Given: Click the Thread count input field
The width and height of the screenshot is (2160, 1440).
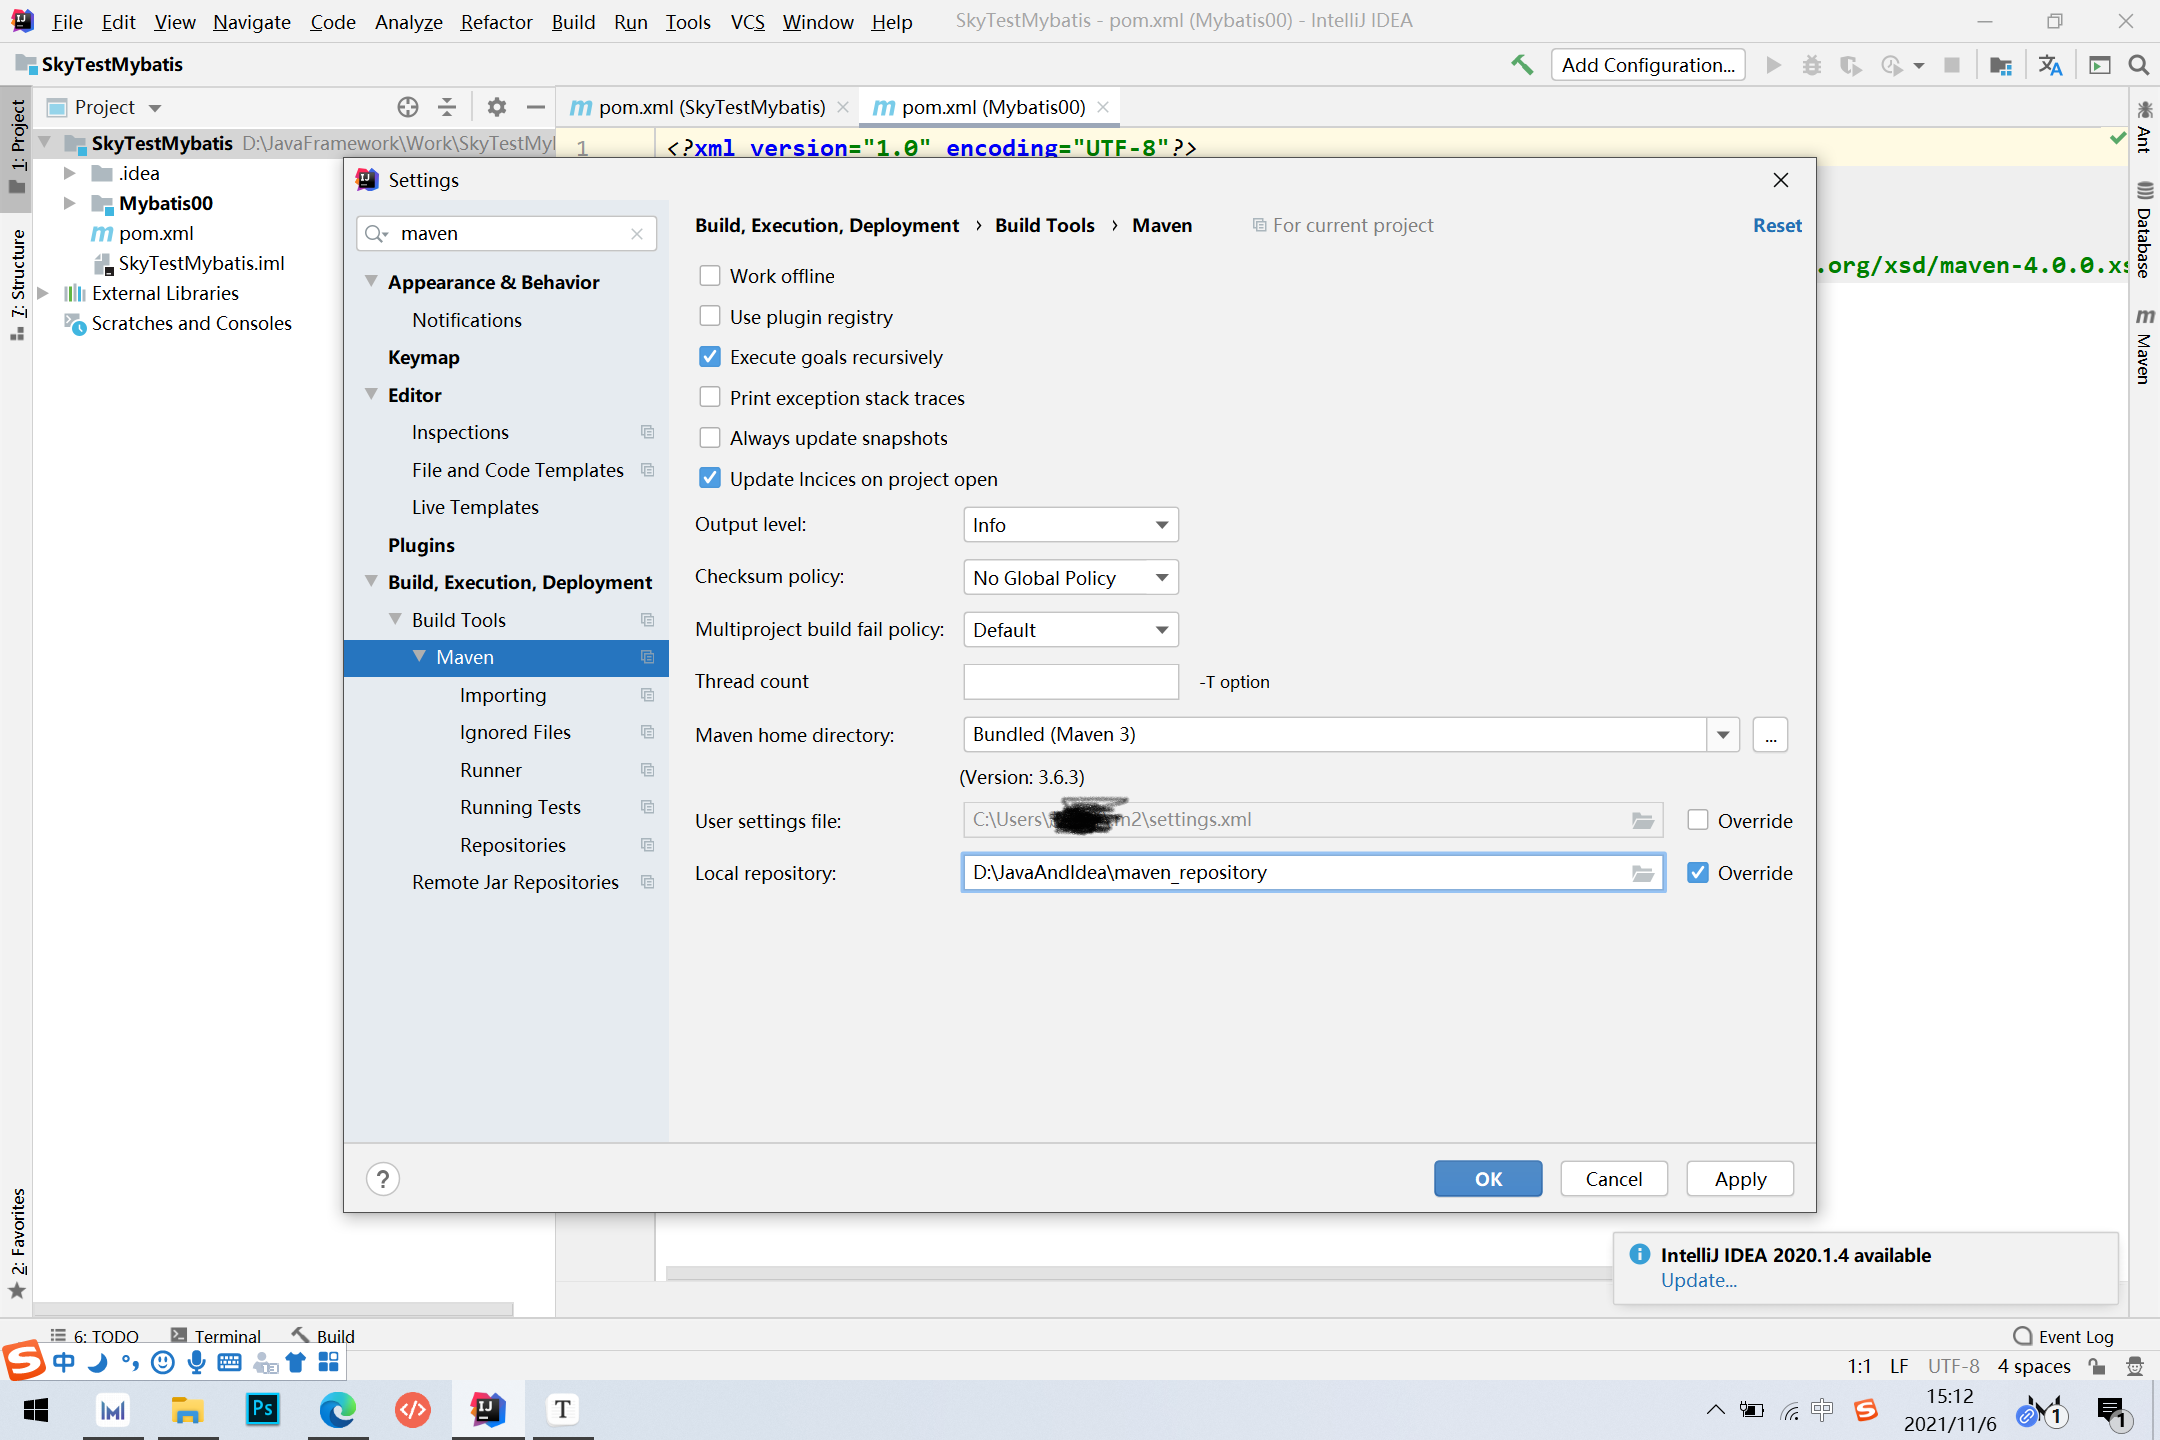Looking at the screenshot, I should tap(1070, 682).
